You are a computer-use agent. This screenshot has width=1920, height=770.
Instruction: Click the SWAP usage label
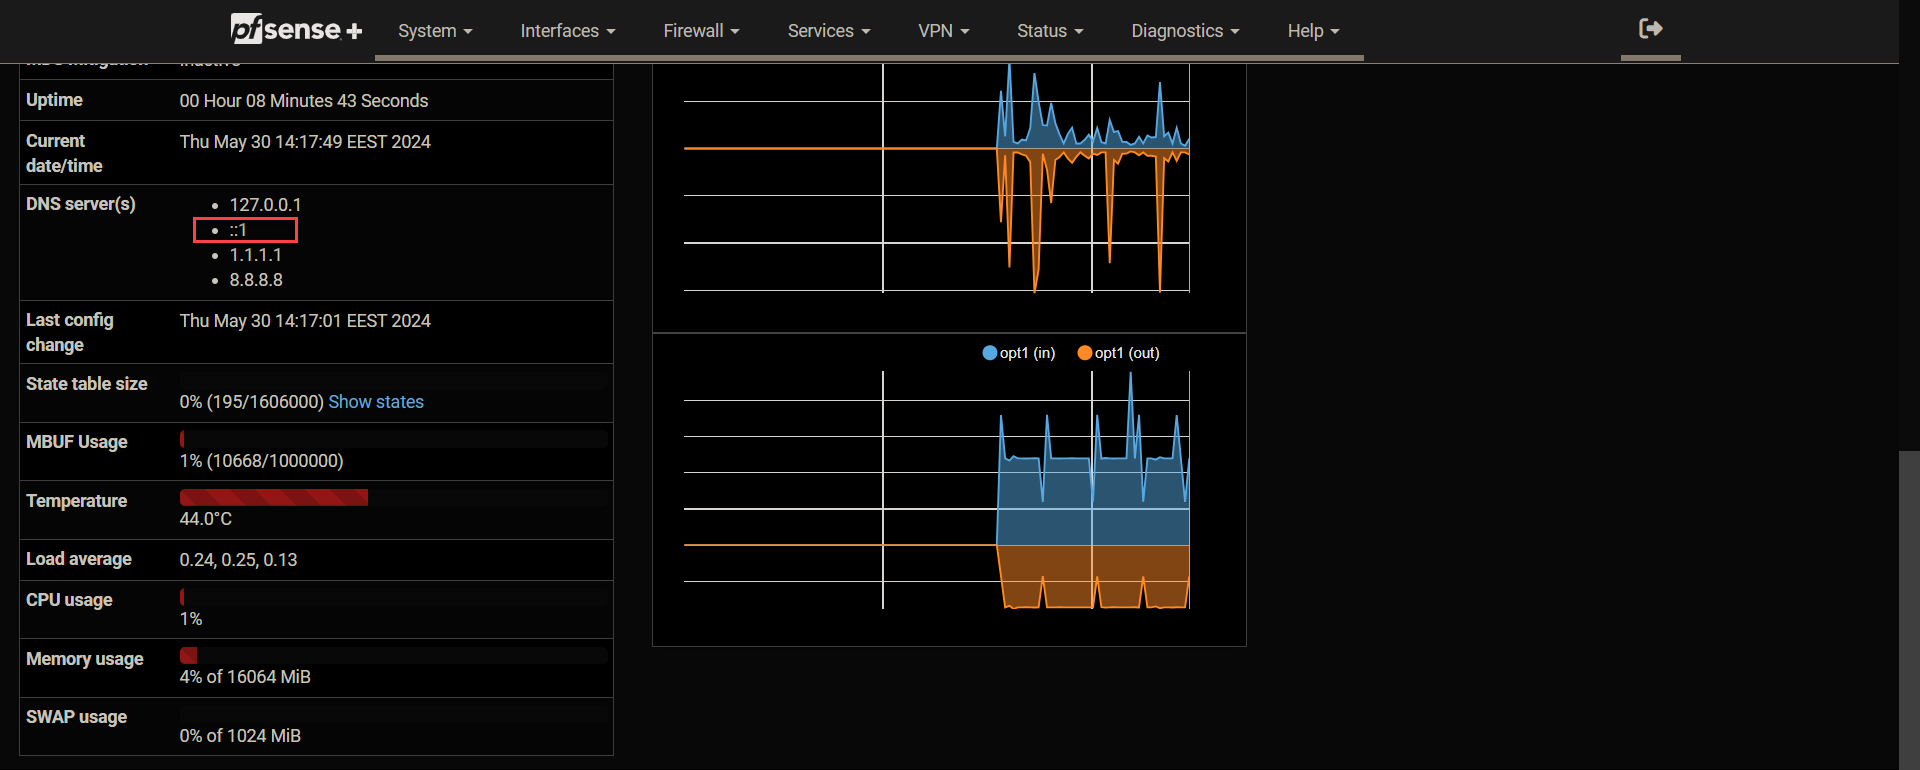pos(77,717)
